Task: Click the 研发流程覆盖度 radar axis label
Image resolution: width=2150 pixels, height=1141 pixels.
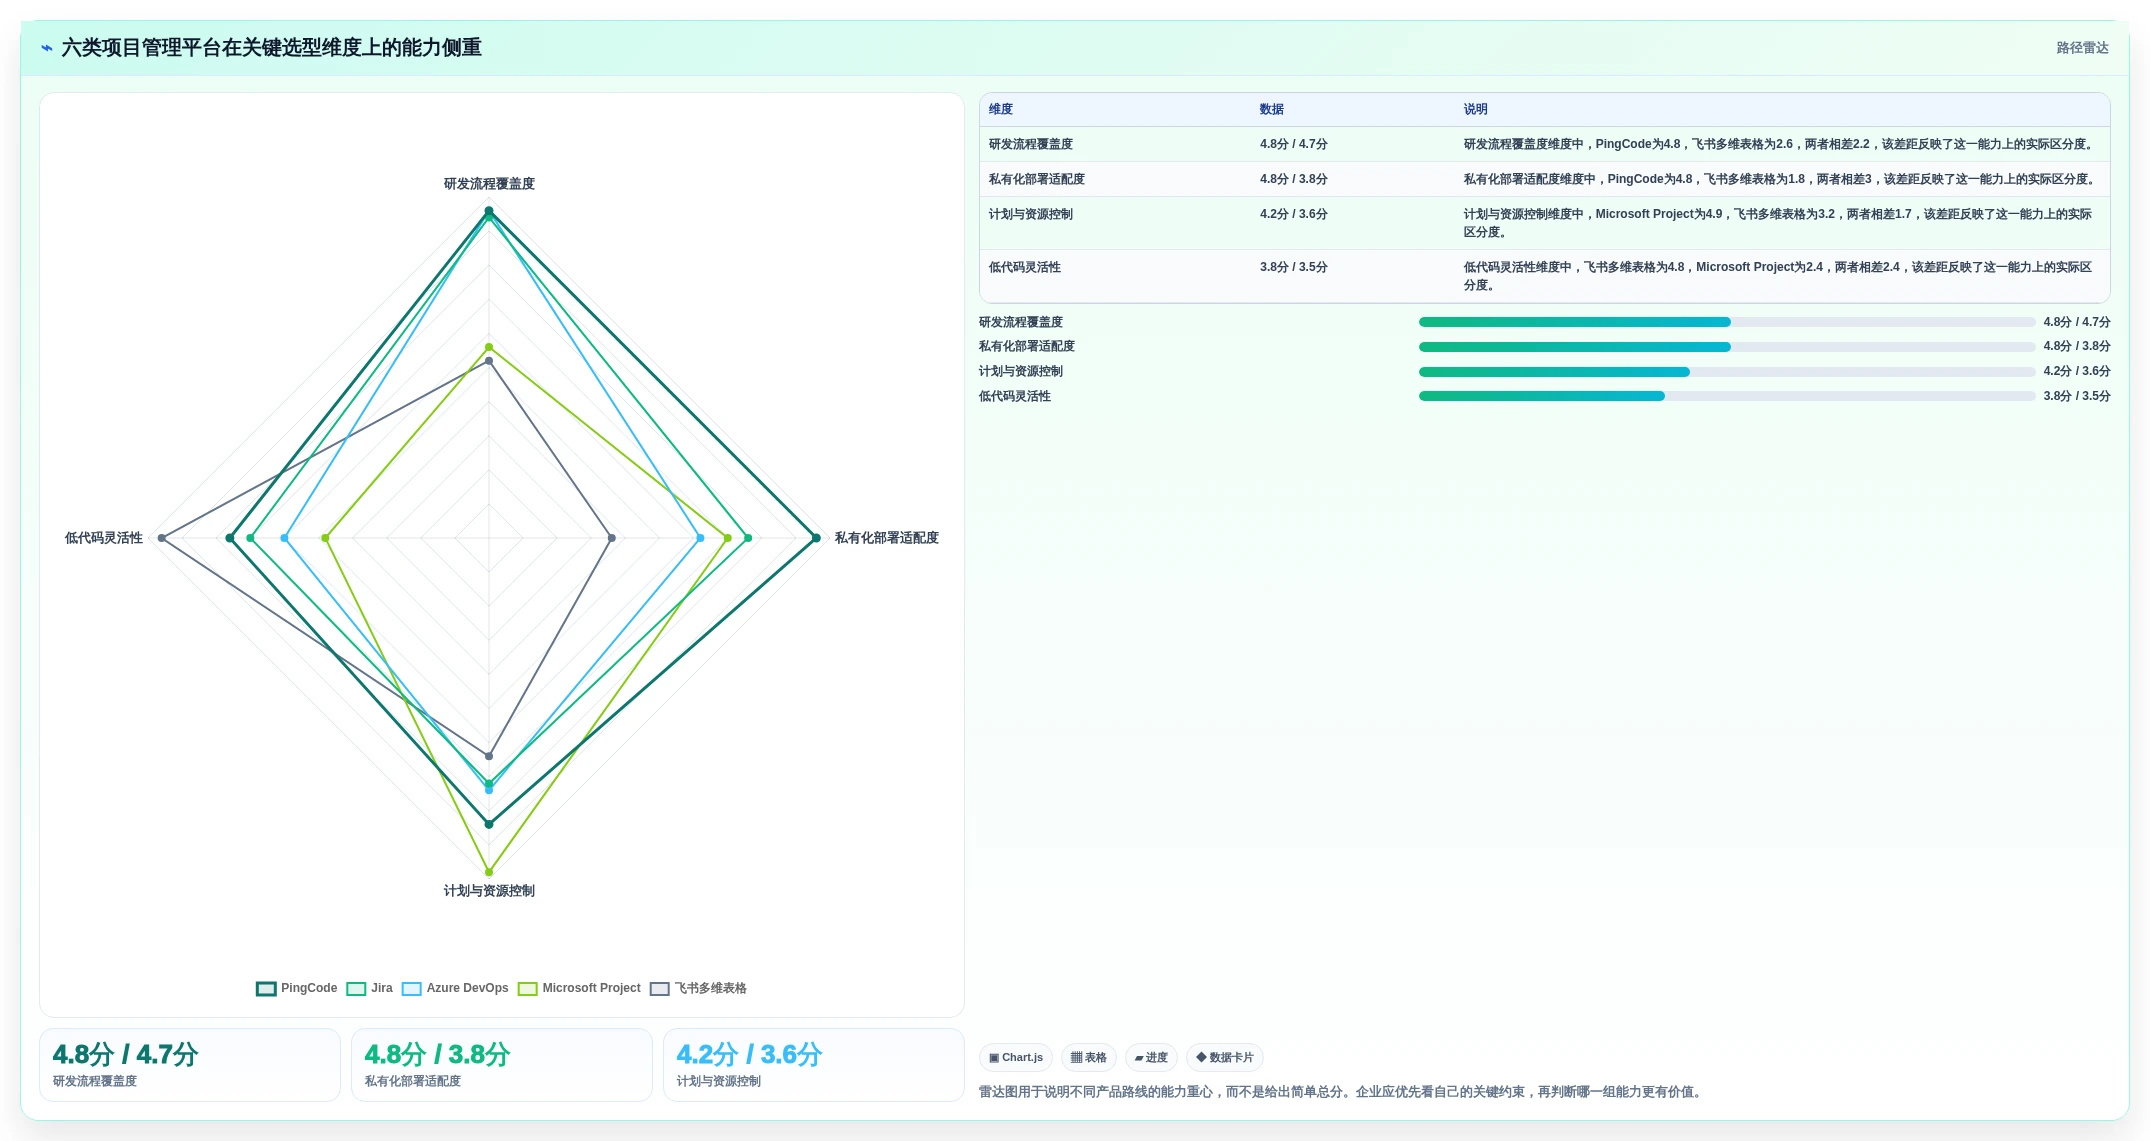Action: (489, 184)
